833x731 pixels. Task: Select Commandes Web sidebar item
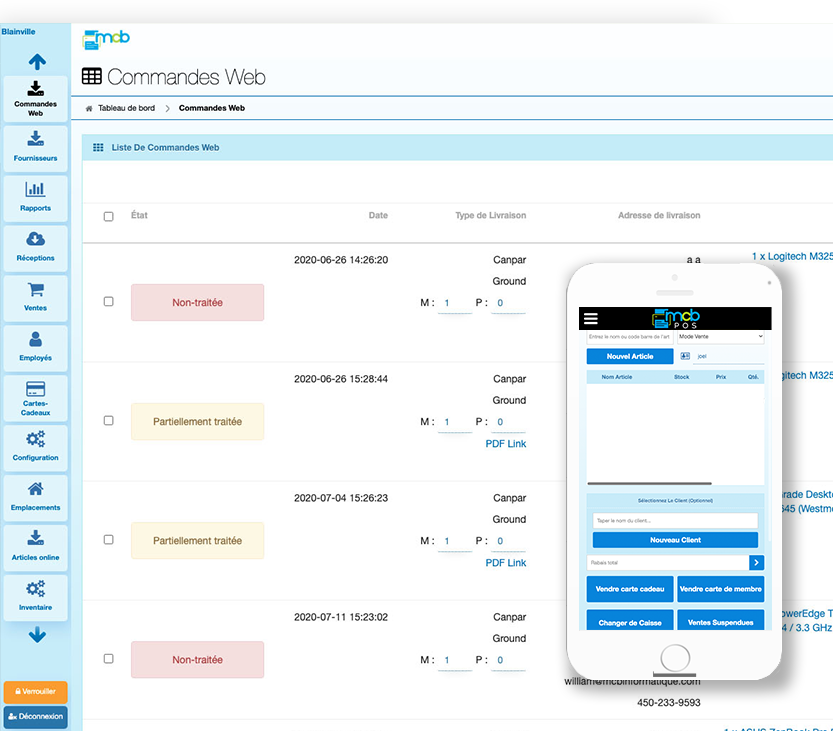pos(35,98)
